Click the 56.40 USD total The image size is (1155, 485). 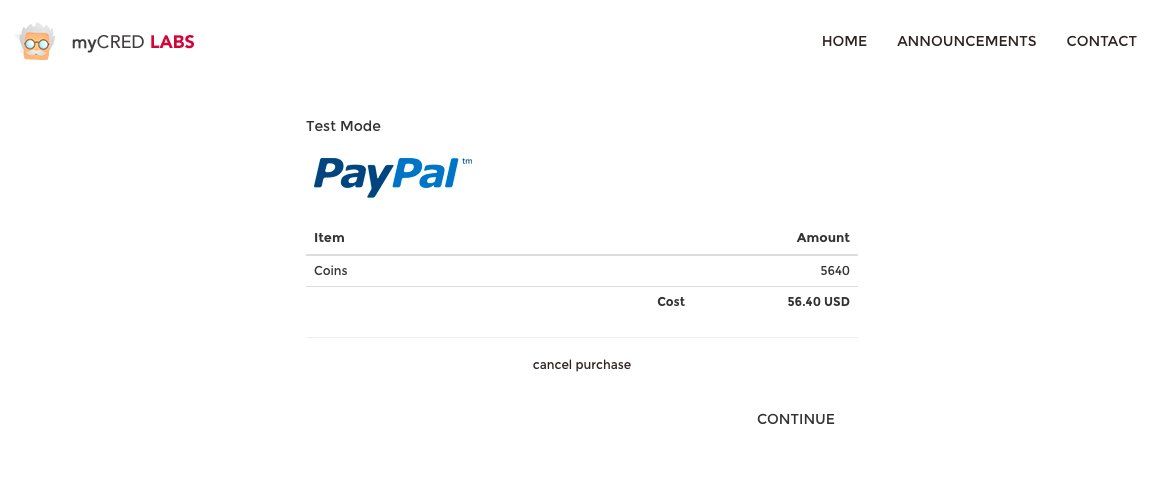pyautogui.click(x=818, y=301)
